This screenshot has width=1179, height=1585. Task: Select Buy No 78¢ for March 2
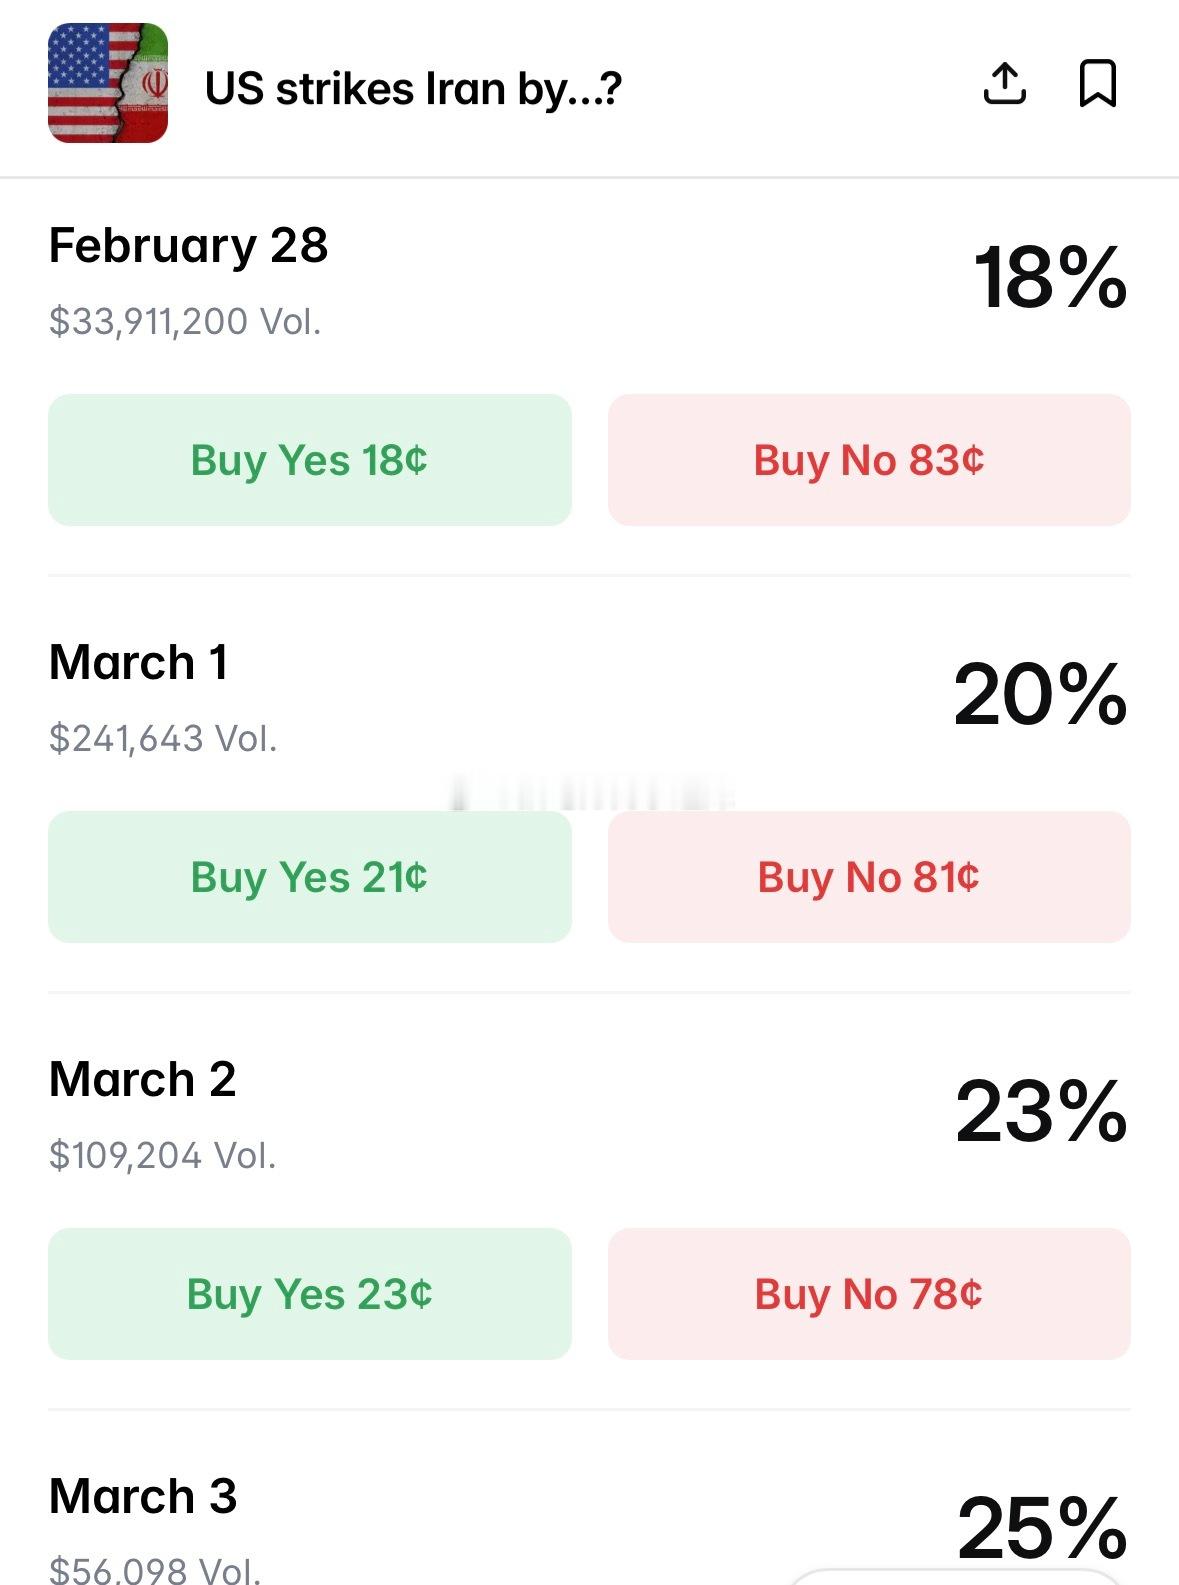pos(868,1294)
